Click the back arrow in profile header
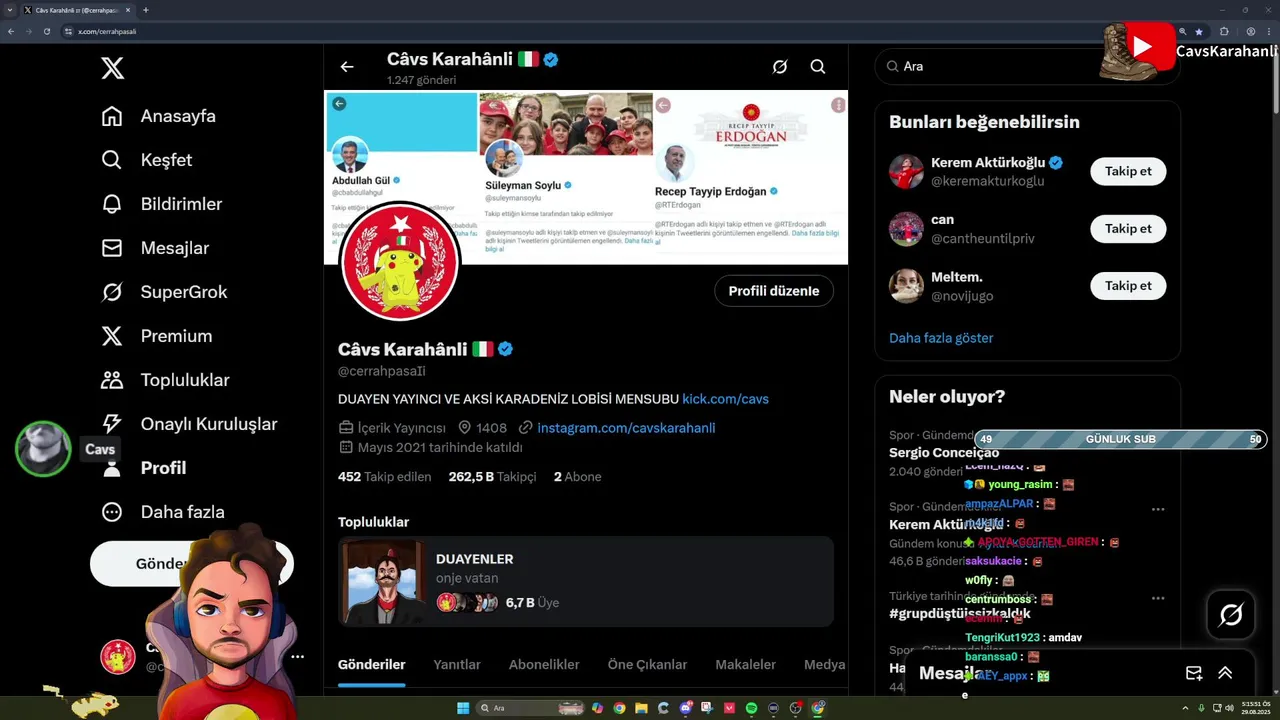 coord(347,67)
